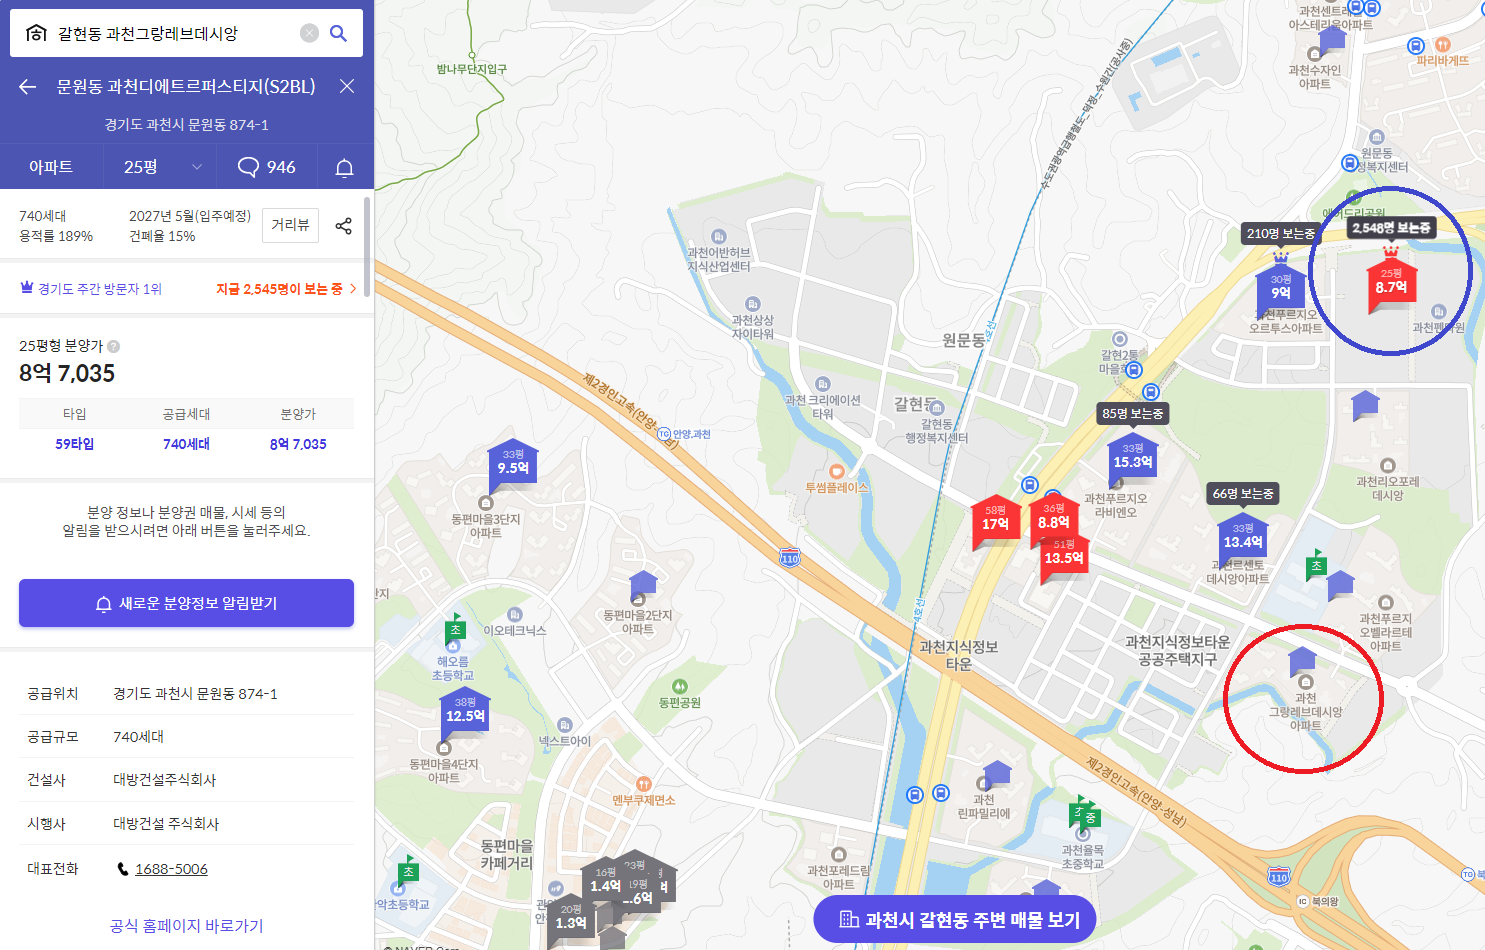This screenshot has height=950, width=1485.
Task: Open 지금 2,545명이 보는 중 link
Action: (286, 289)
